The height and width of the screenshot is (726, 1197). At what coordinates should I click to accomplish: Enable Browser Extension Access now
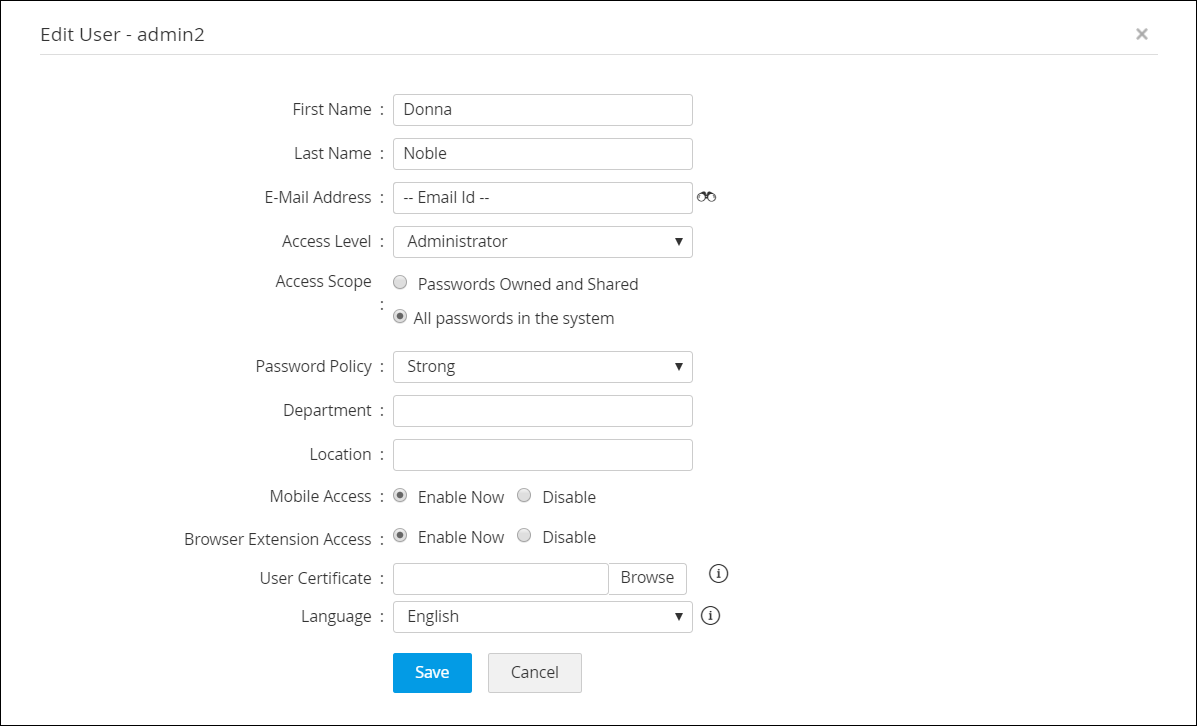400,536
